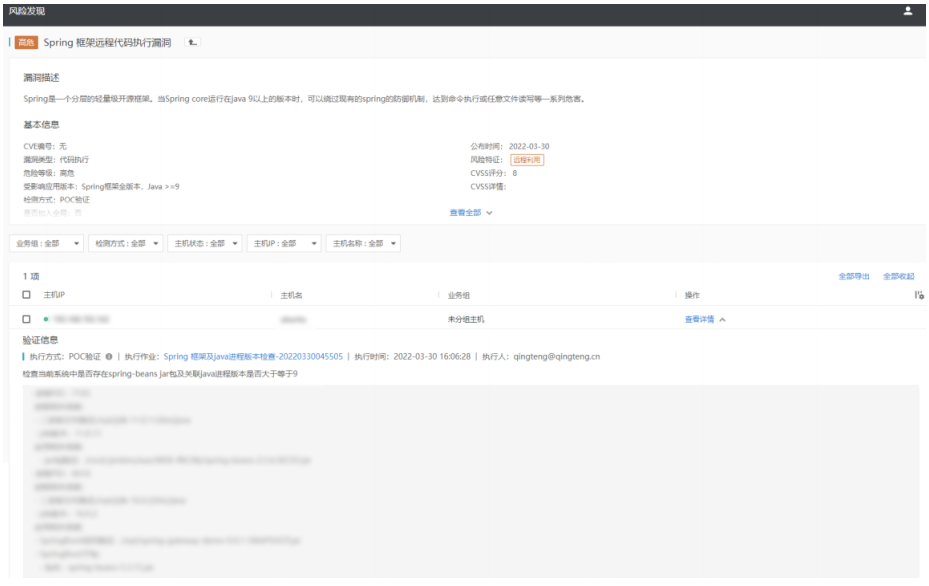Click the publish date 2022-03-30

tap(529, 146)
